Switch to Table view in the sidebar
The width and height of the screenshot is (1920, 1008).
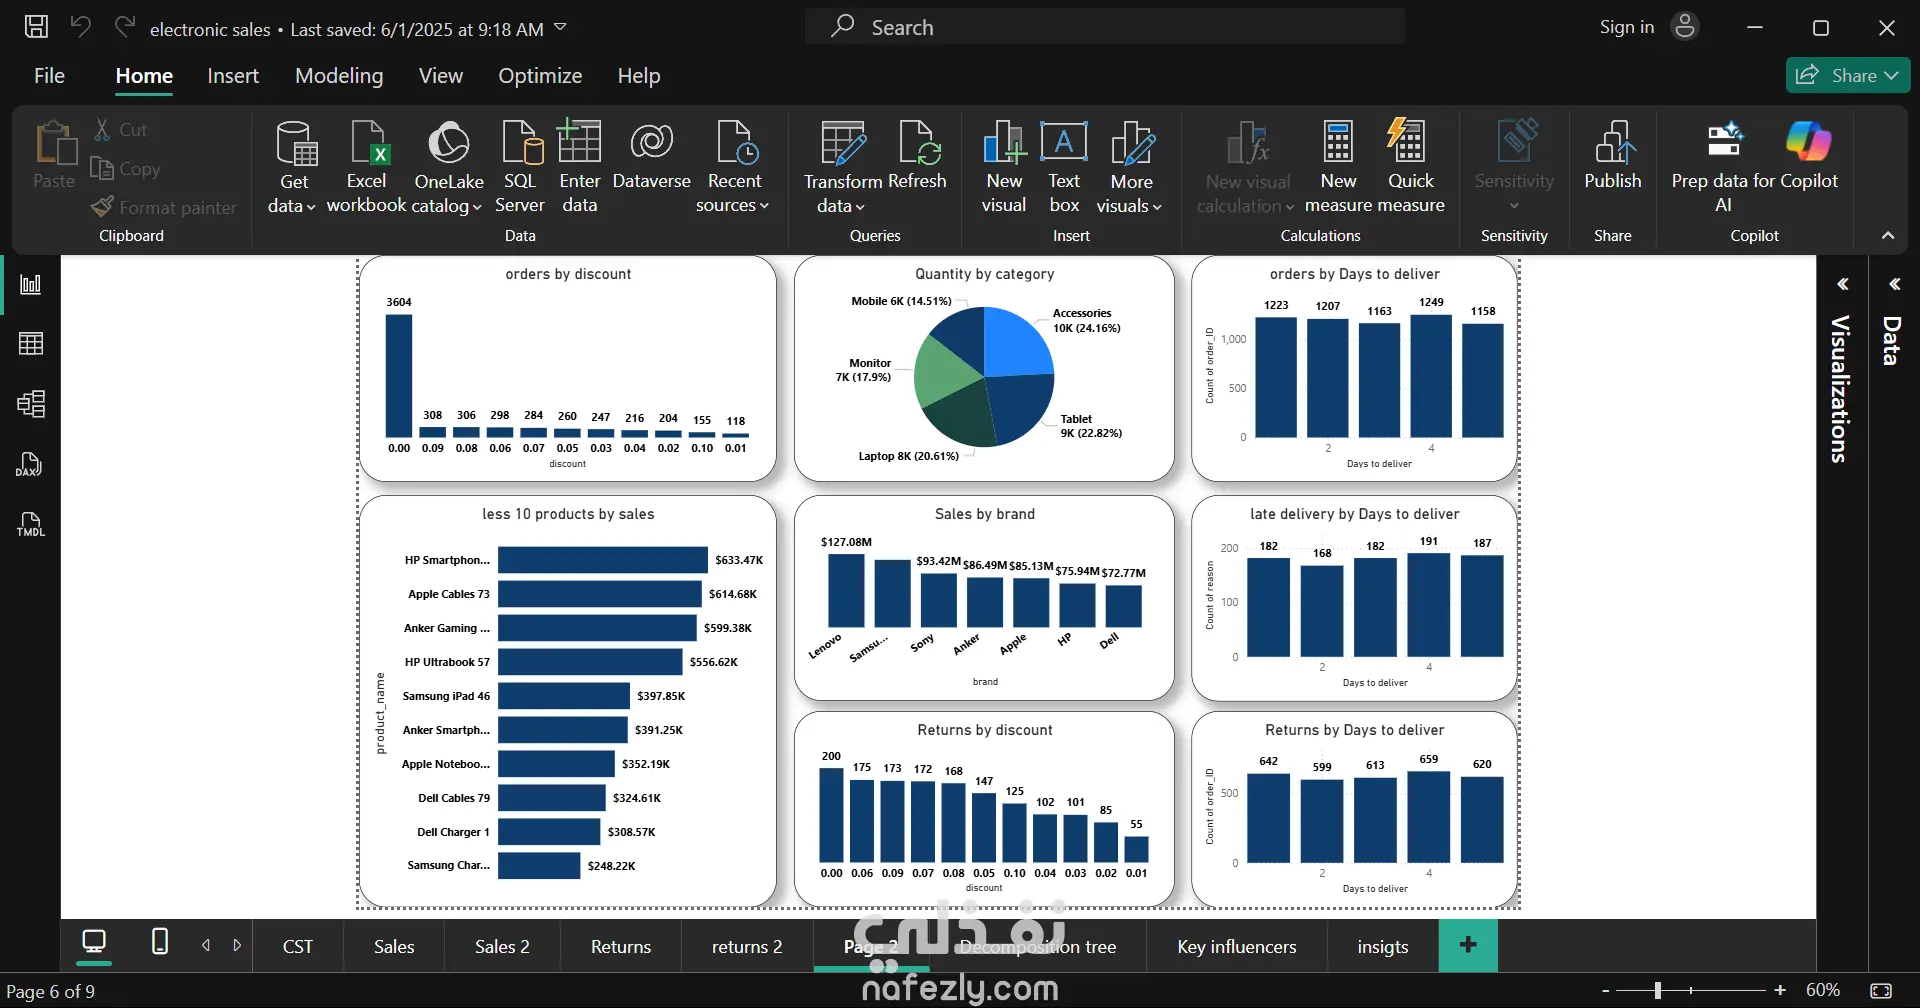(31, 344)
